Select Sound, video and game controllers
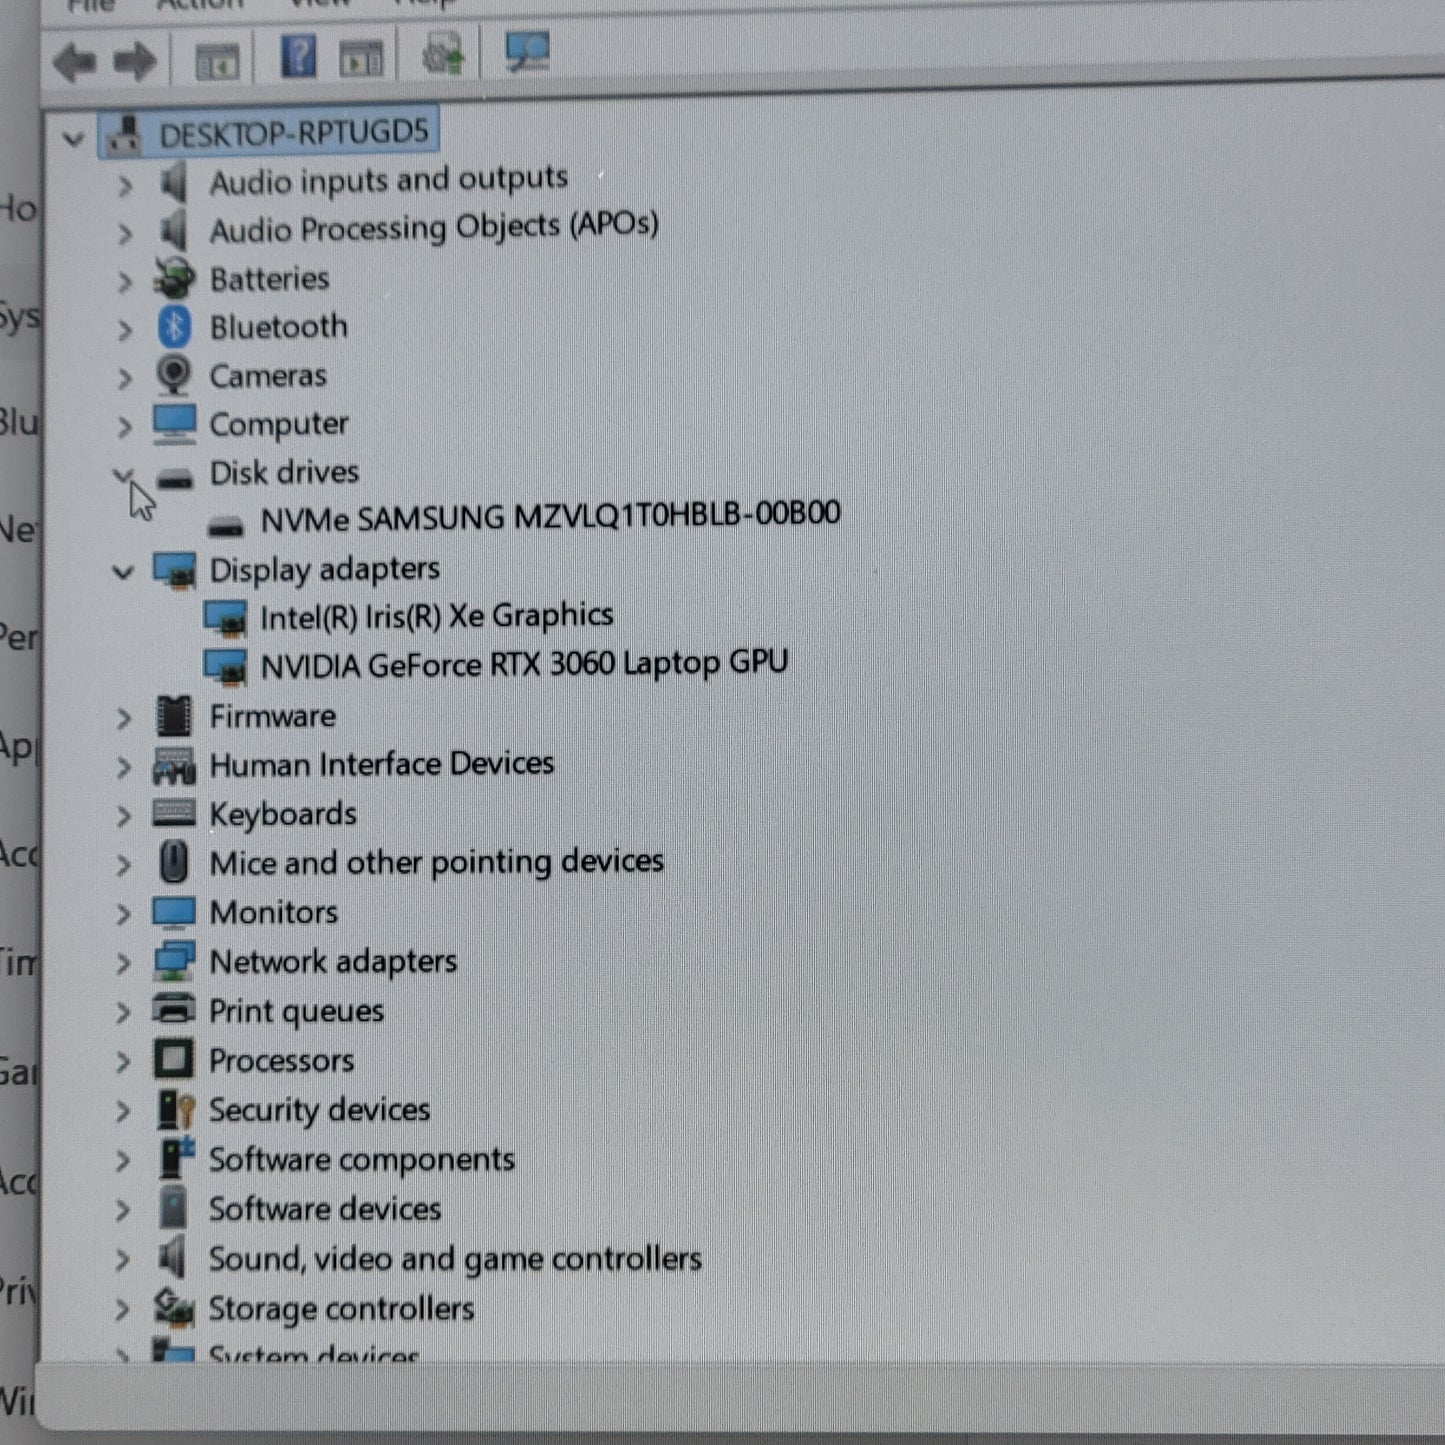The height and width of the screenshot is (1445, 1445). [x=455, y=1259]
